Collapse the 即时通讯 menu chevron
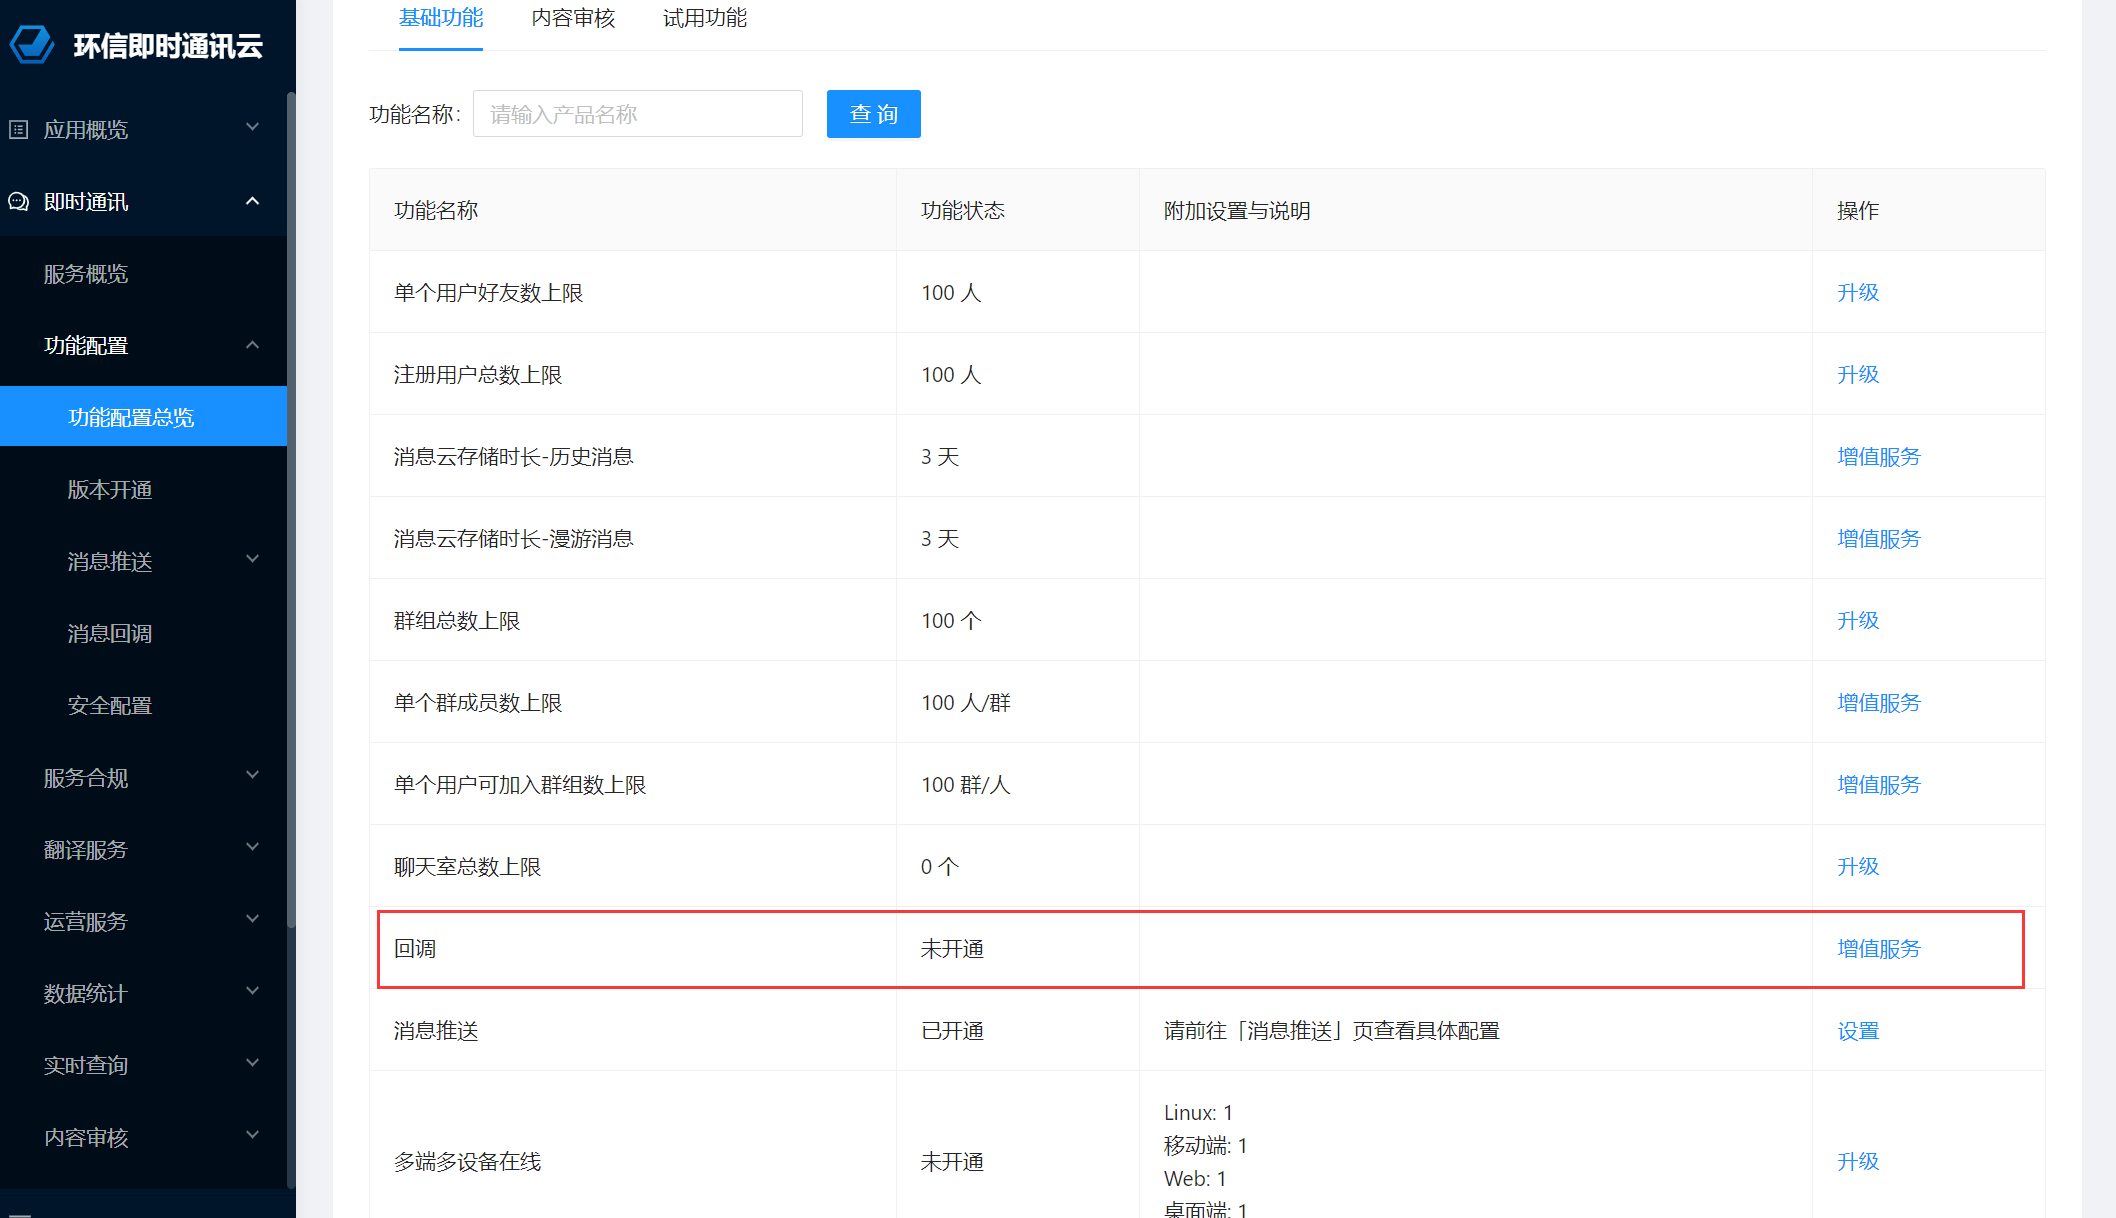Image resolution: width=2116 pixels, height=1218 pixels. click(252, 201)
